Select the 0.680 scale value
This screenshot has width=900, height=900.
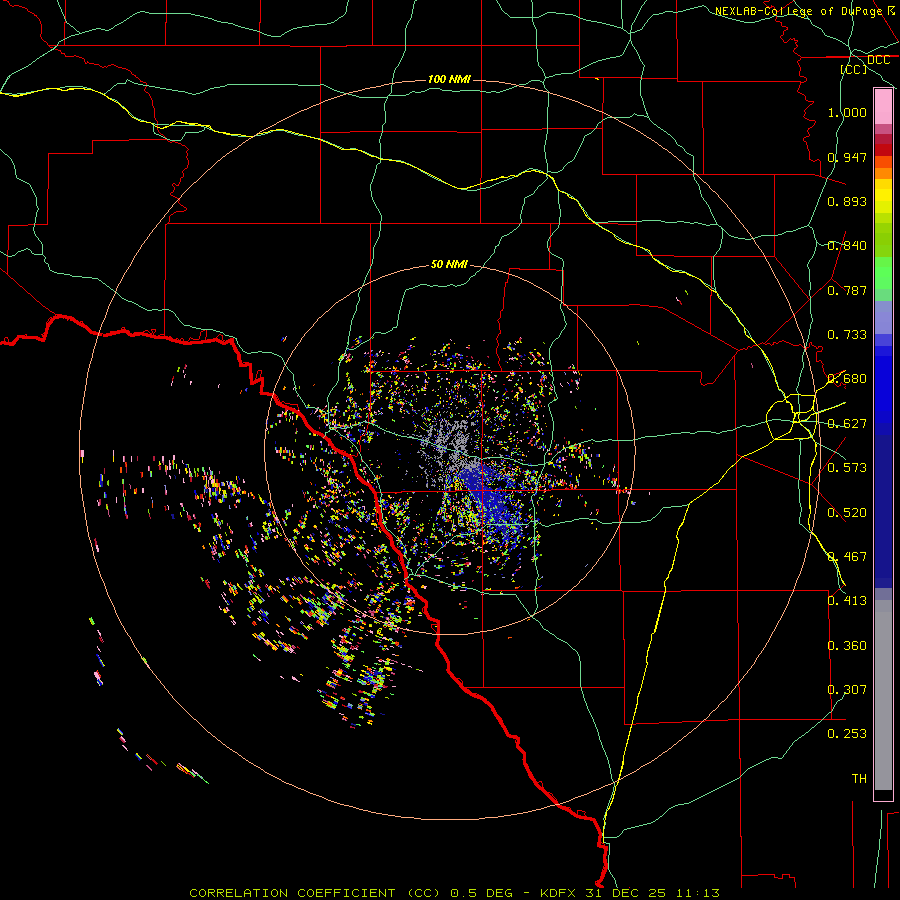[847, 379]
